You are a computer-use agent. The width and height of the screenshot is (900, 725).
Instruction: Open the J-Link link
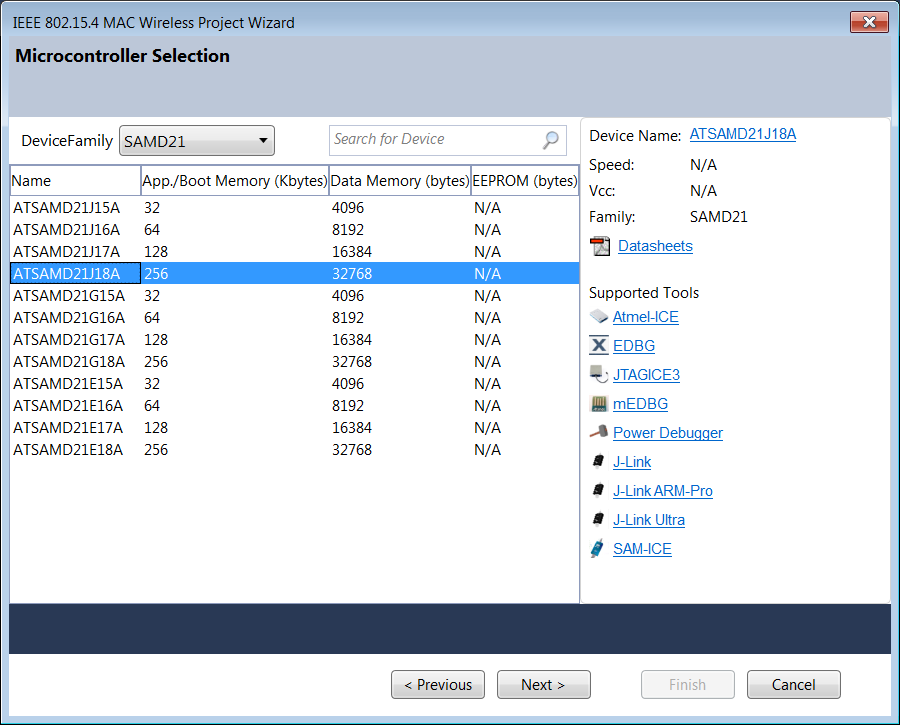tap(632, 462)
